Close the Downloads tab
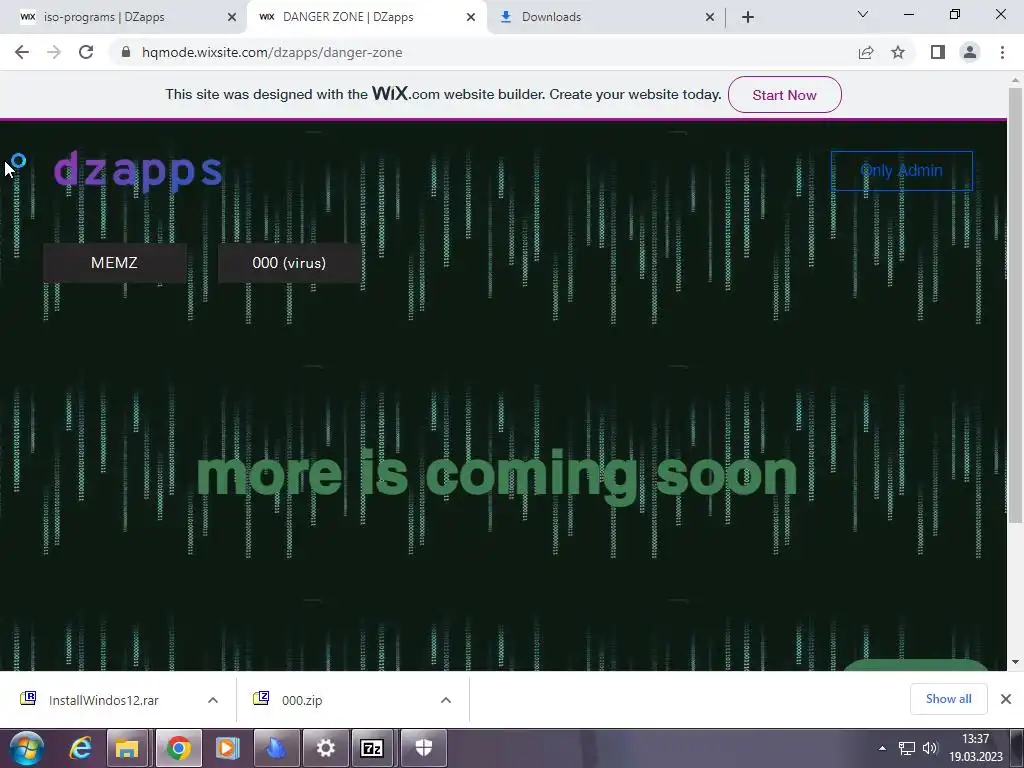This screenshot has height=768, width=1024. (710, 17)
